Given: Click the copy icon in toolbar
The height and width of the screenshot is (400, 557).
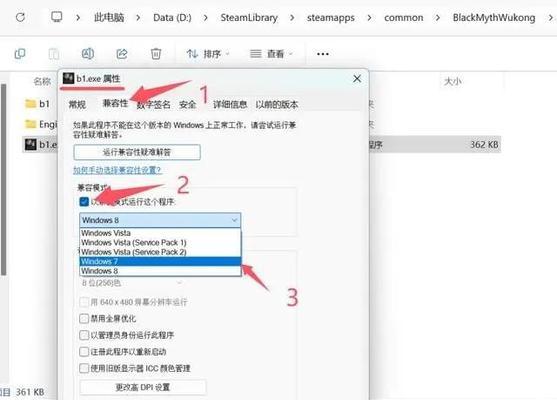Looking at the screenshot, I should pyautogui.click(x=20, y=54).
